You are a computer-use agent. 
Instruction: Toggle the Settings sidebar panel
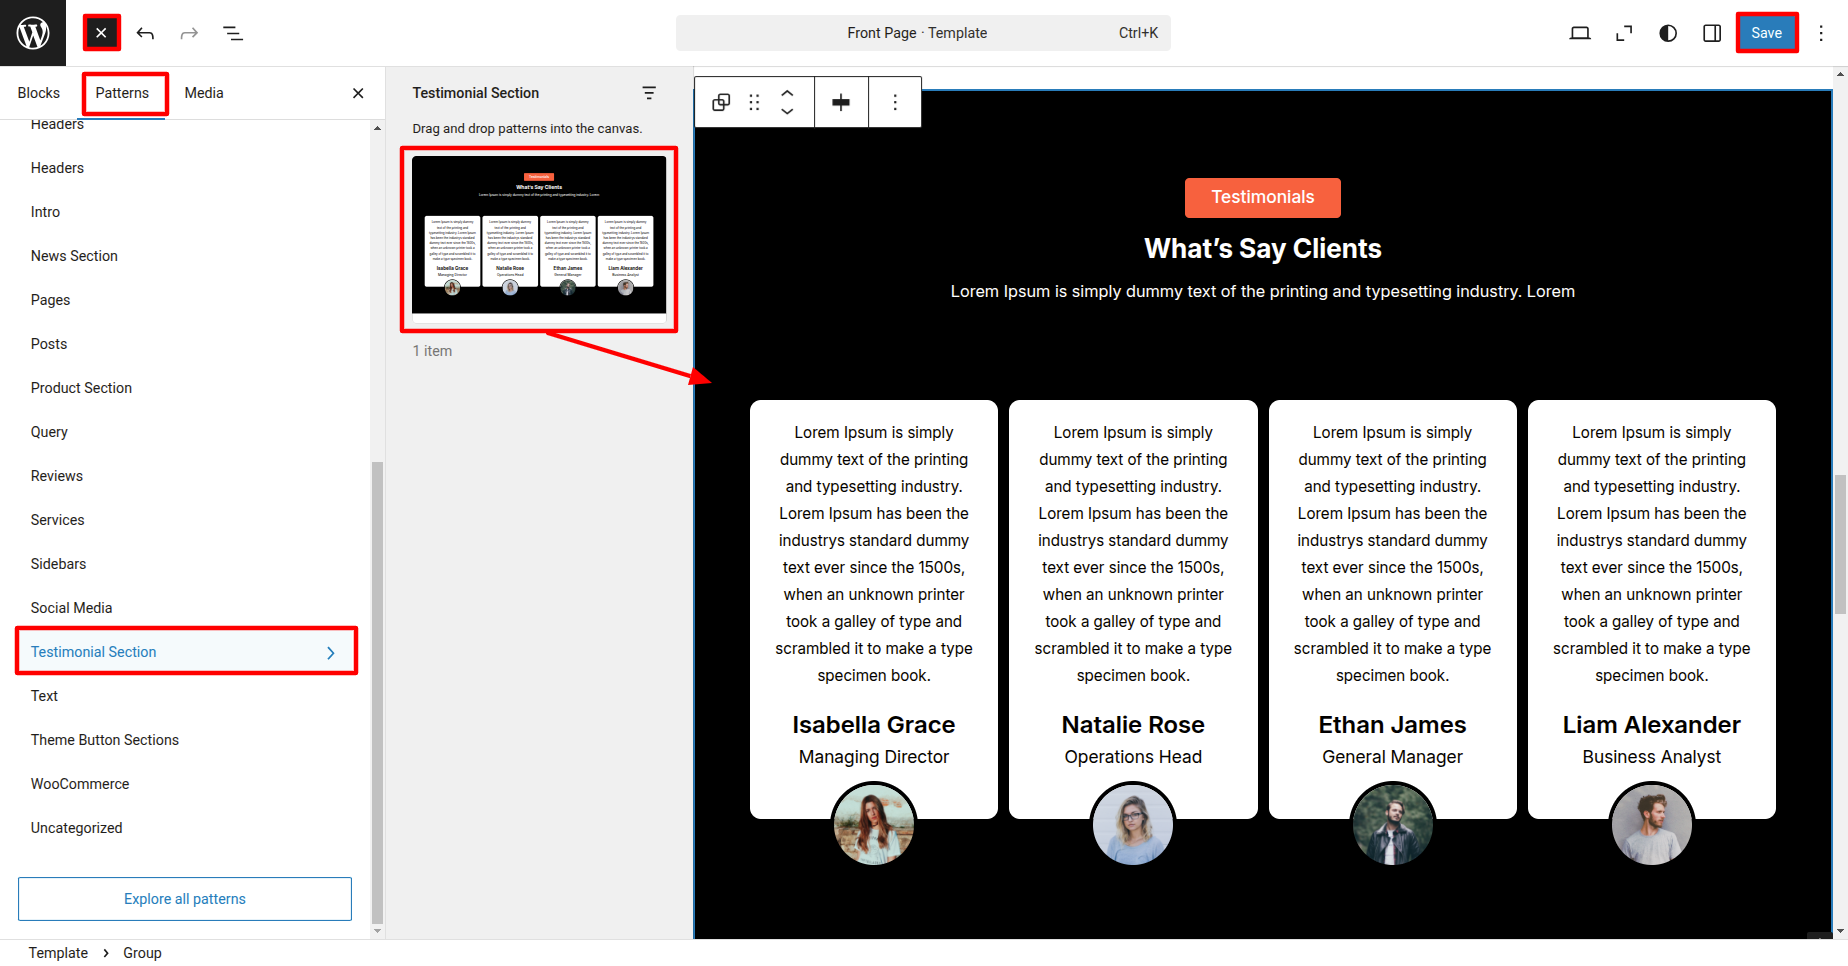point(1712,33)
